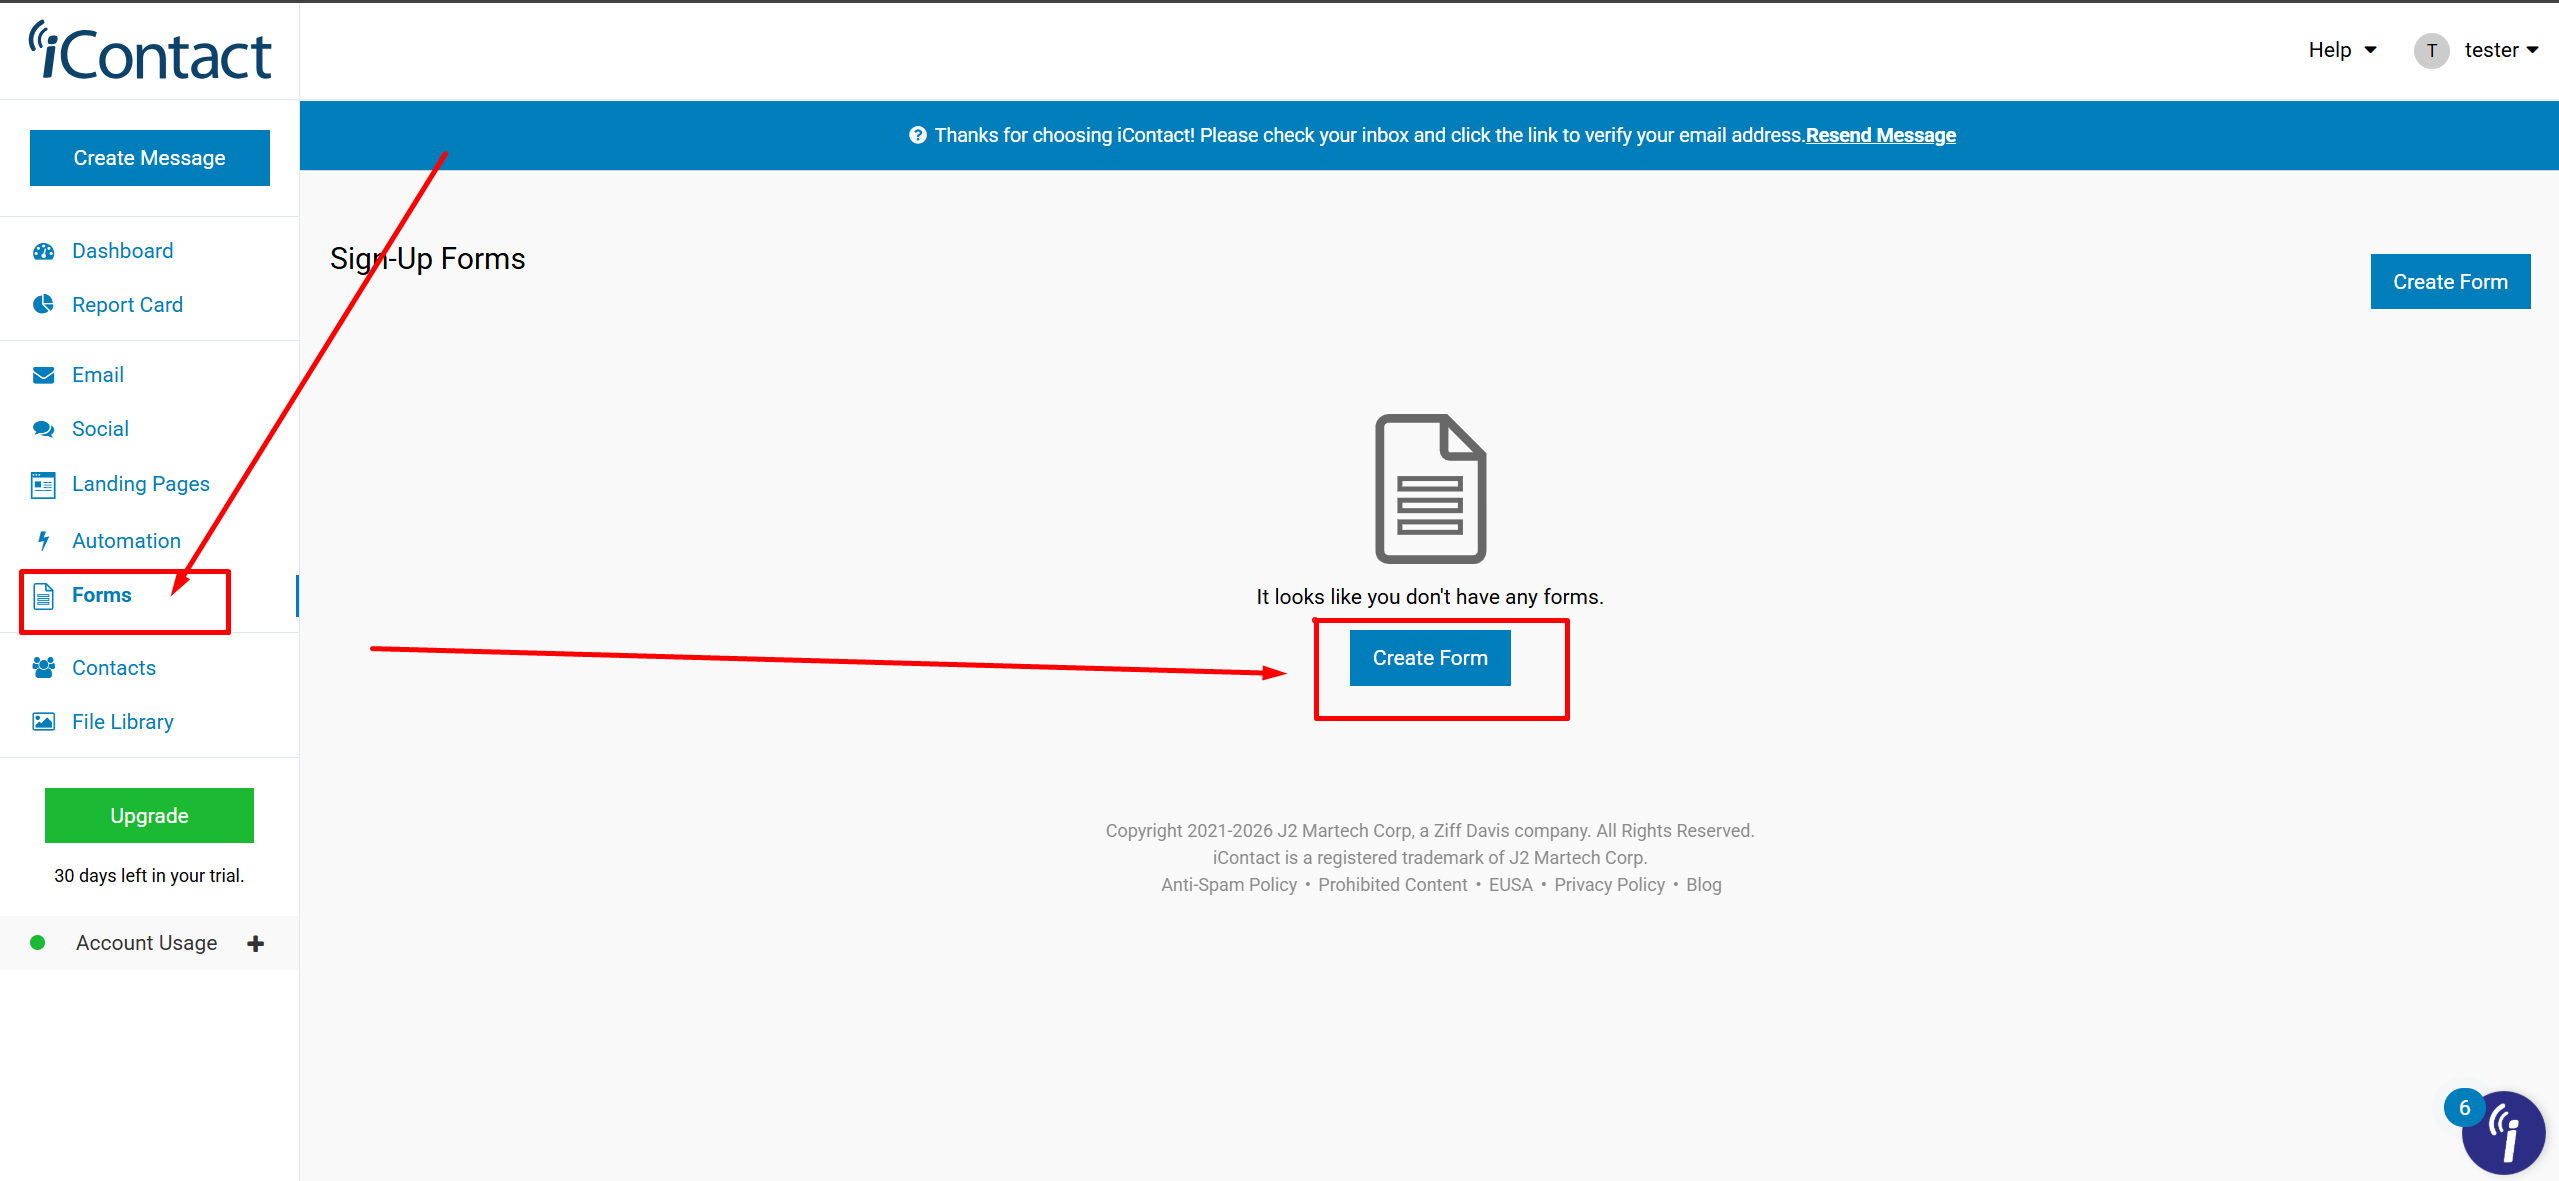Screen dimensions: 2559x1181
Task: Click the Automation lightning bolt icon
Action: (43, 541)
